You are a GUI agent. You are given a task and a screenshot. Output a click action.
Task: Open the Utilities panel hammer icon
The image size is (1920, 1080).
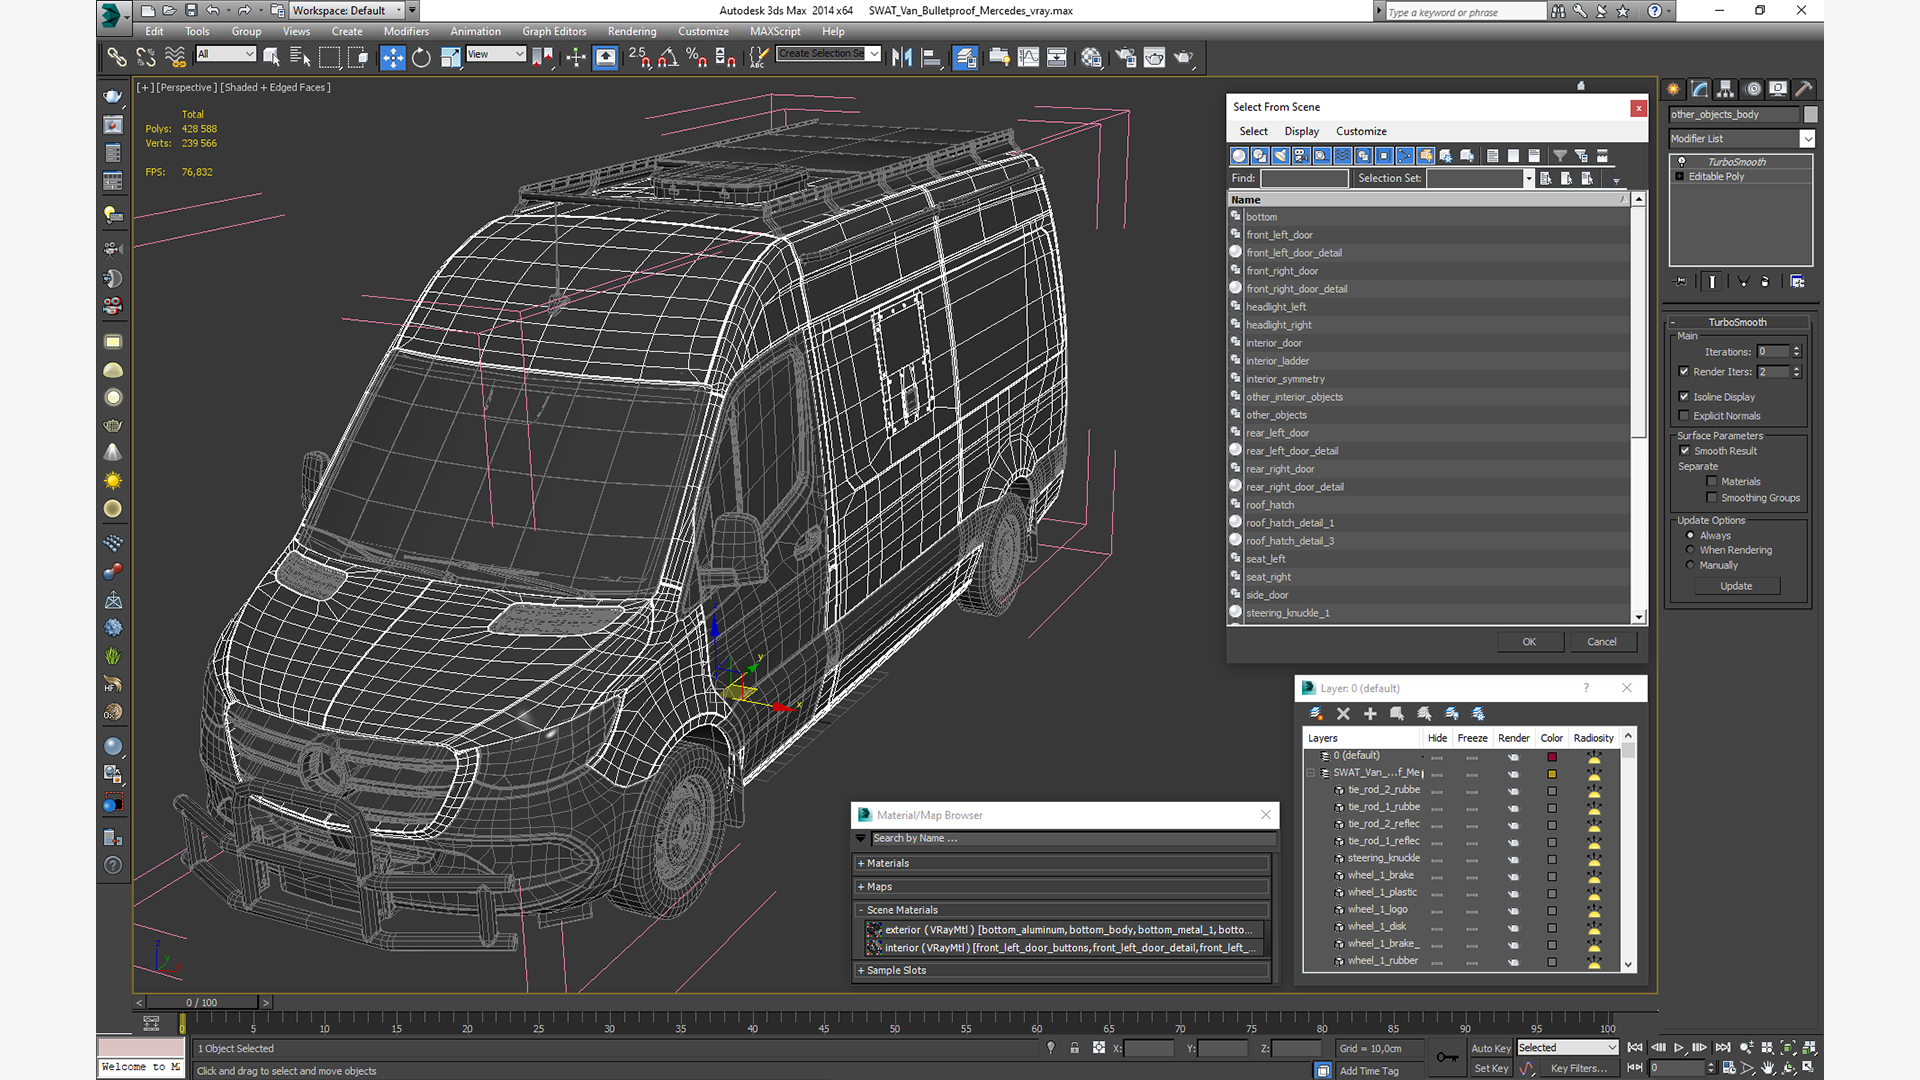[x=1804, y=89]
